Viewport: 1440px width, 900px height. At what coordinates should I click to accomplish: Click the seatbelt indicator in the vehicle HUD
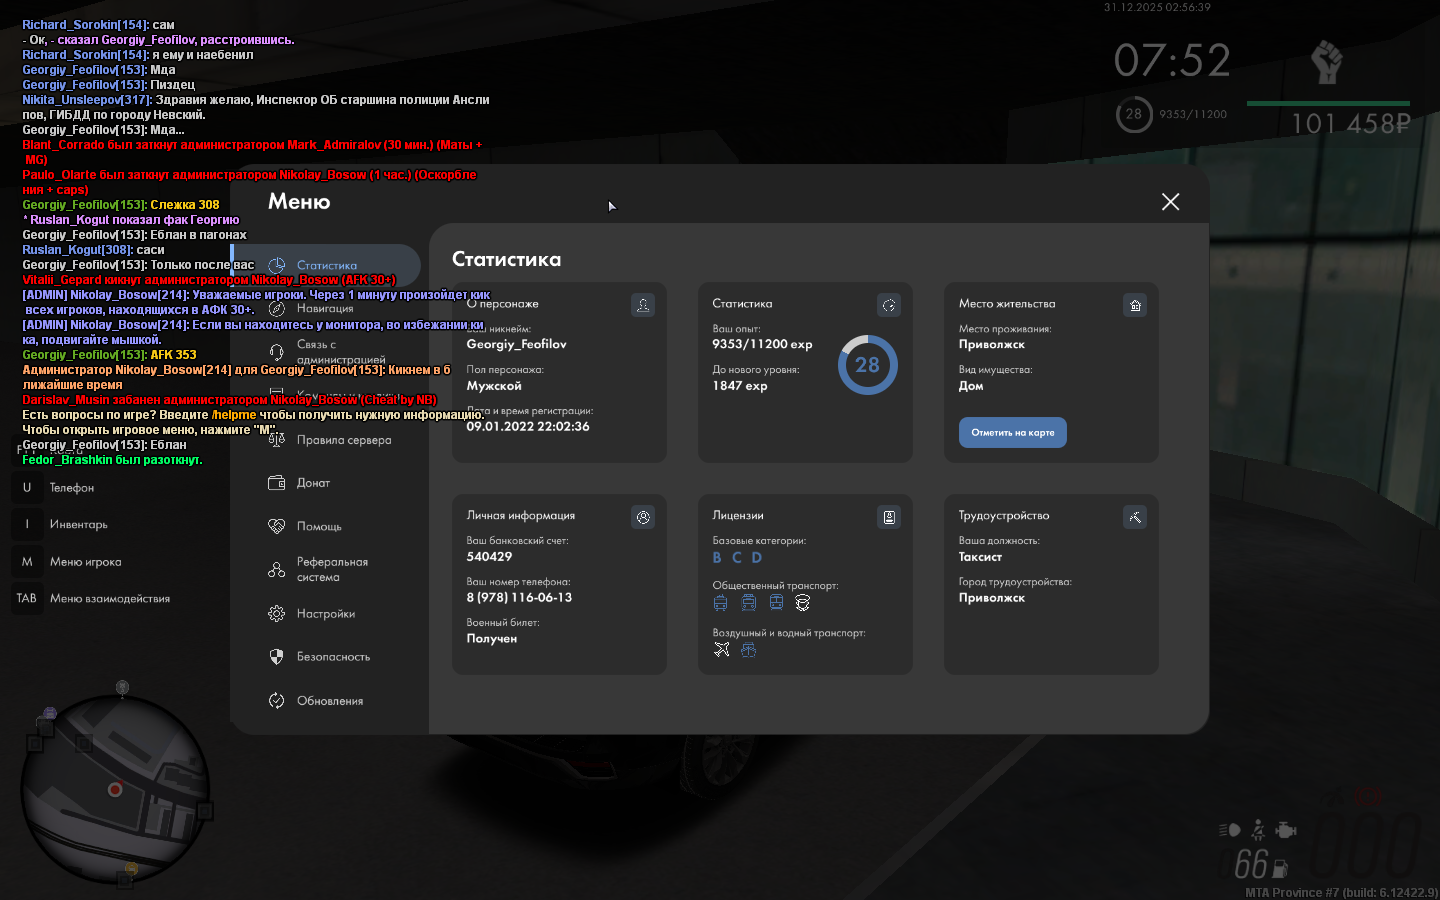coord(1258,830)
